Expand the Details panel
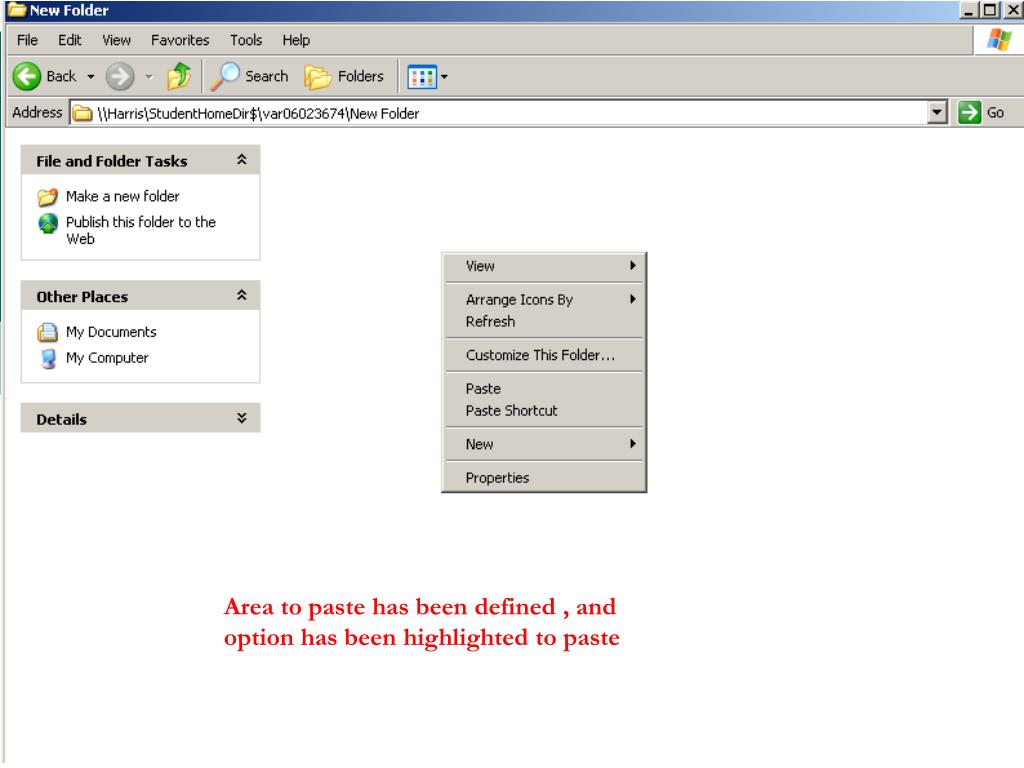 [x=241, y=419]
